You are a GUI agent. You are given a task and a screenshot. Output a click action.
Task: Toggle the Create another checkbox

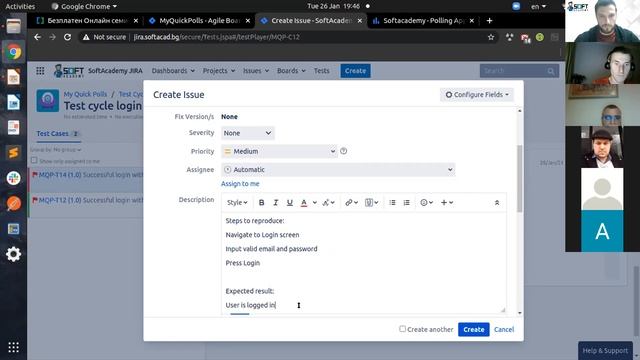click(x=402, y=329)
